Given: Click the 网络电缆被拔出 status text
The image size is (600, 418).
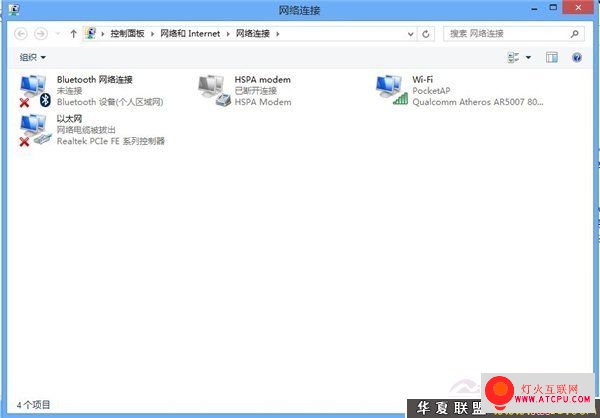Looking at the screenshot, I should (86, 130).
